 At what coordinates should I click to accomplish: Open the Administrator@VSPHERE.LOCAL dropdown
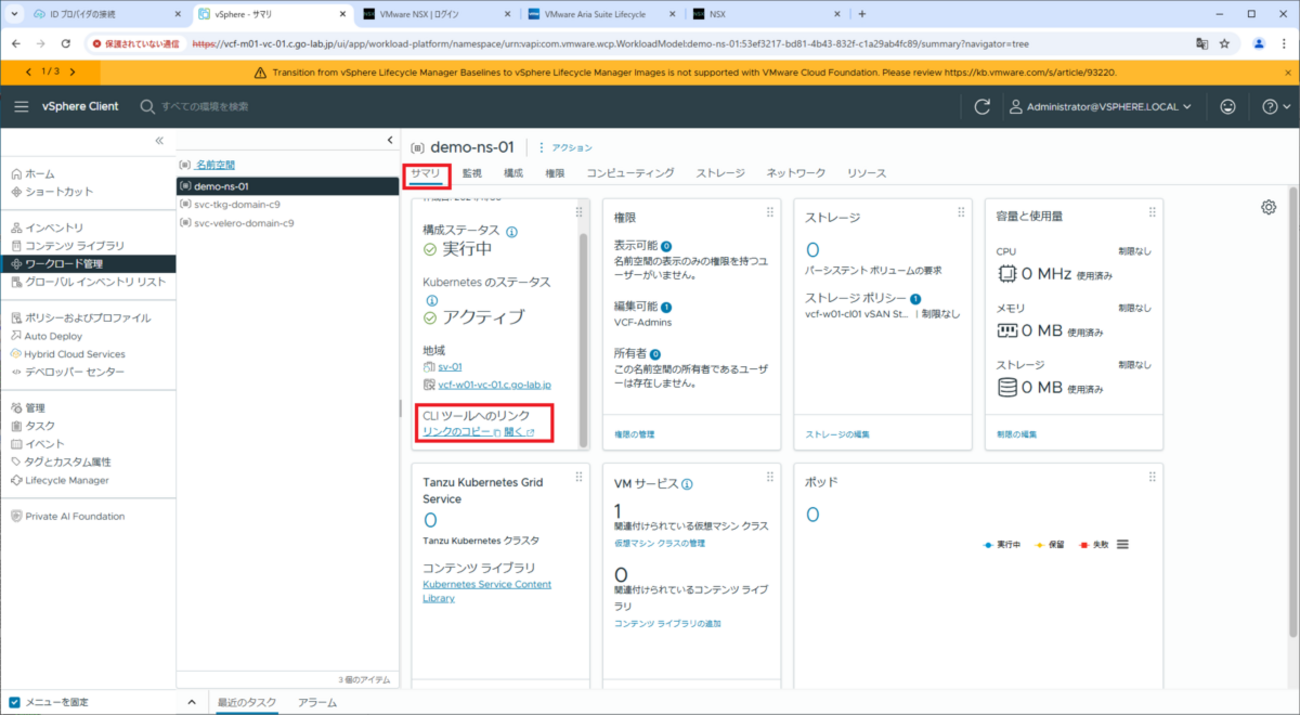click(1098, 106)
